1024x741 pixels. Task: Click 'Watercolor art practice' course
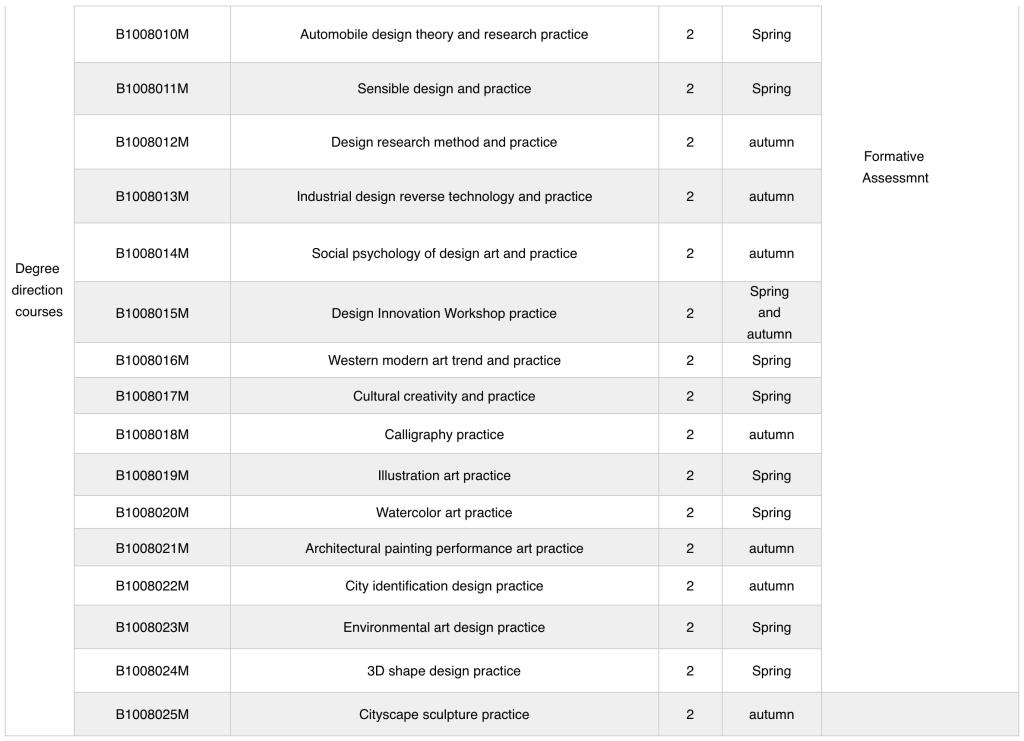click(x=444, y=513)
